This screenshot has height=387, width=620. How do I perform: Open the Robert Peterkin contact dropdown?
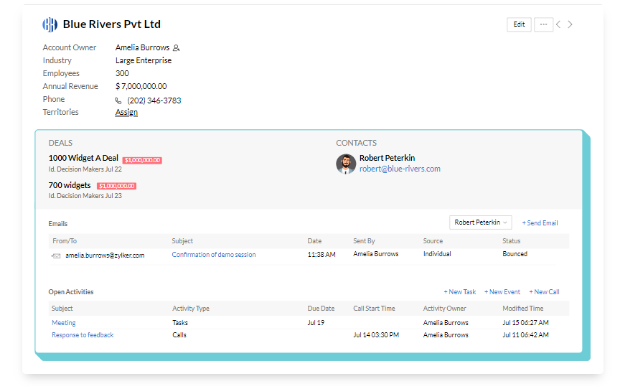point(480,223)
